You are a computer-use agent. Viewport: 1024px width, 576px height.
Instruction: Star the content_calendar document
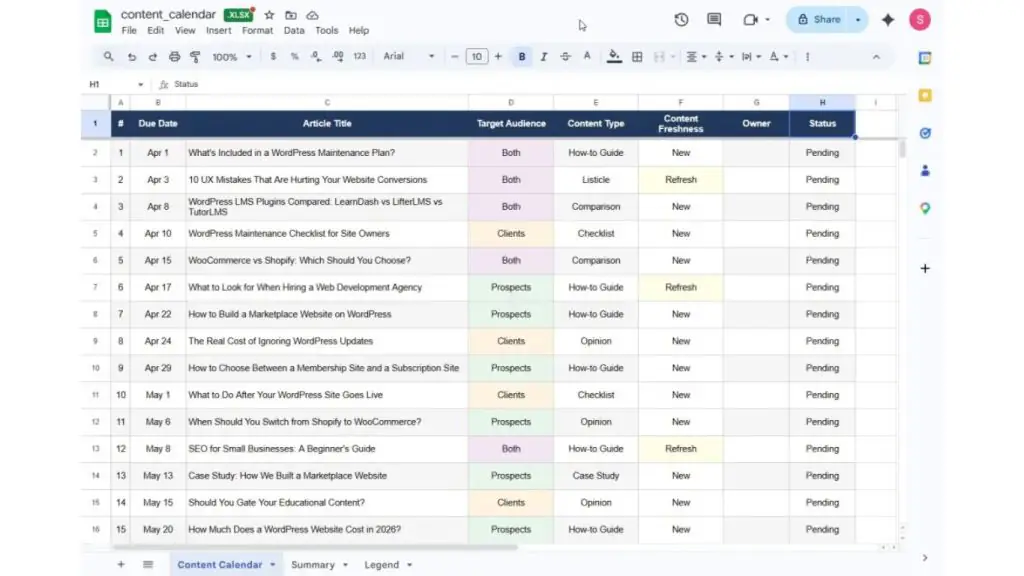(x=269, y=15)
